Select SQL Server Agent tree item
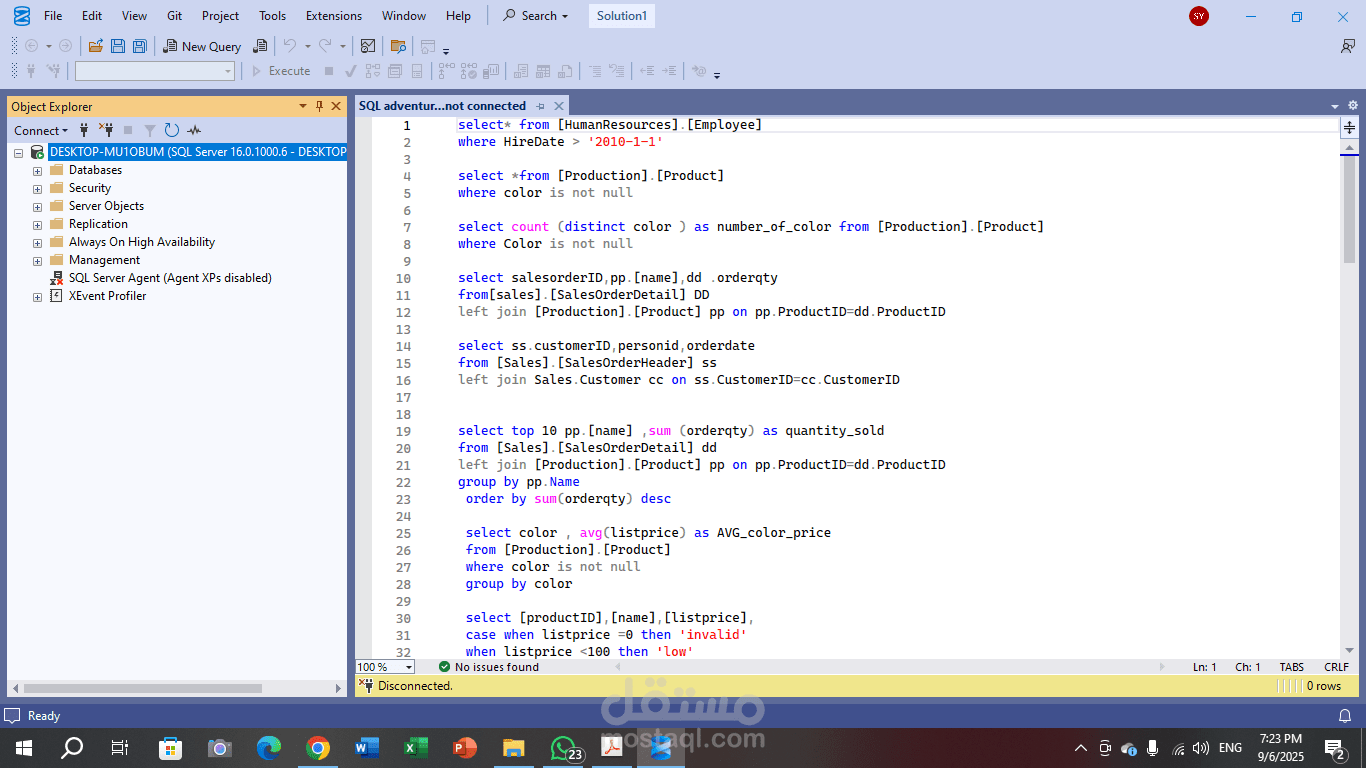The image size is (1366, 768). tap(170, 278)
